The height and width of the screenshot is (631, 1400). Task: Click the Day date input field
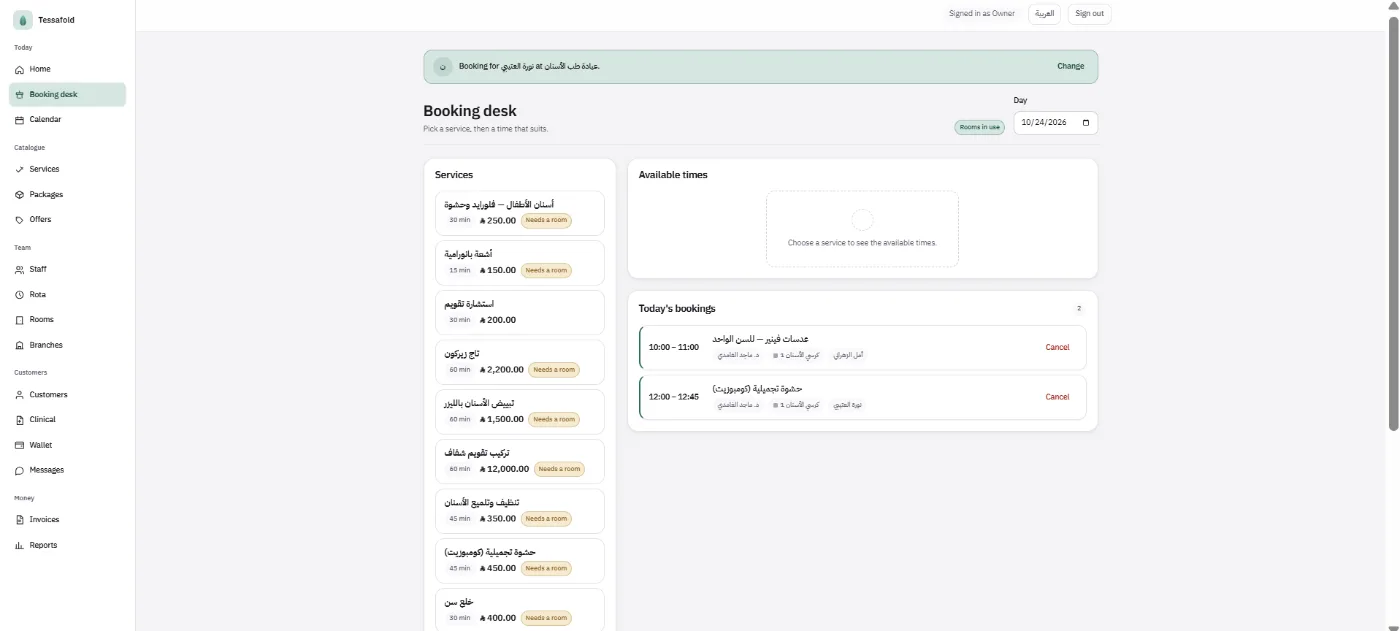(1055, 123)
